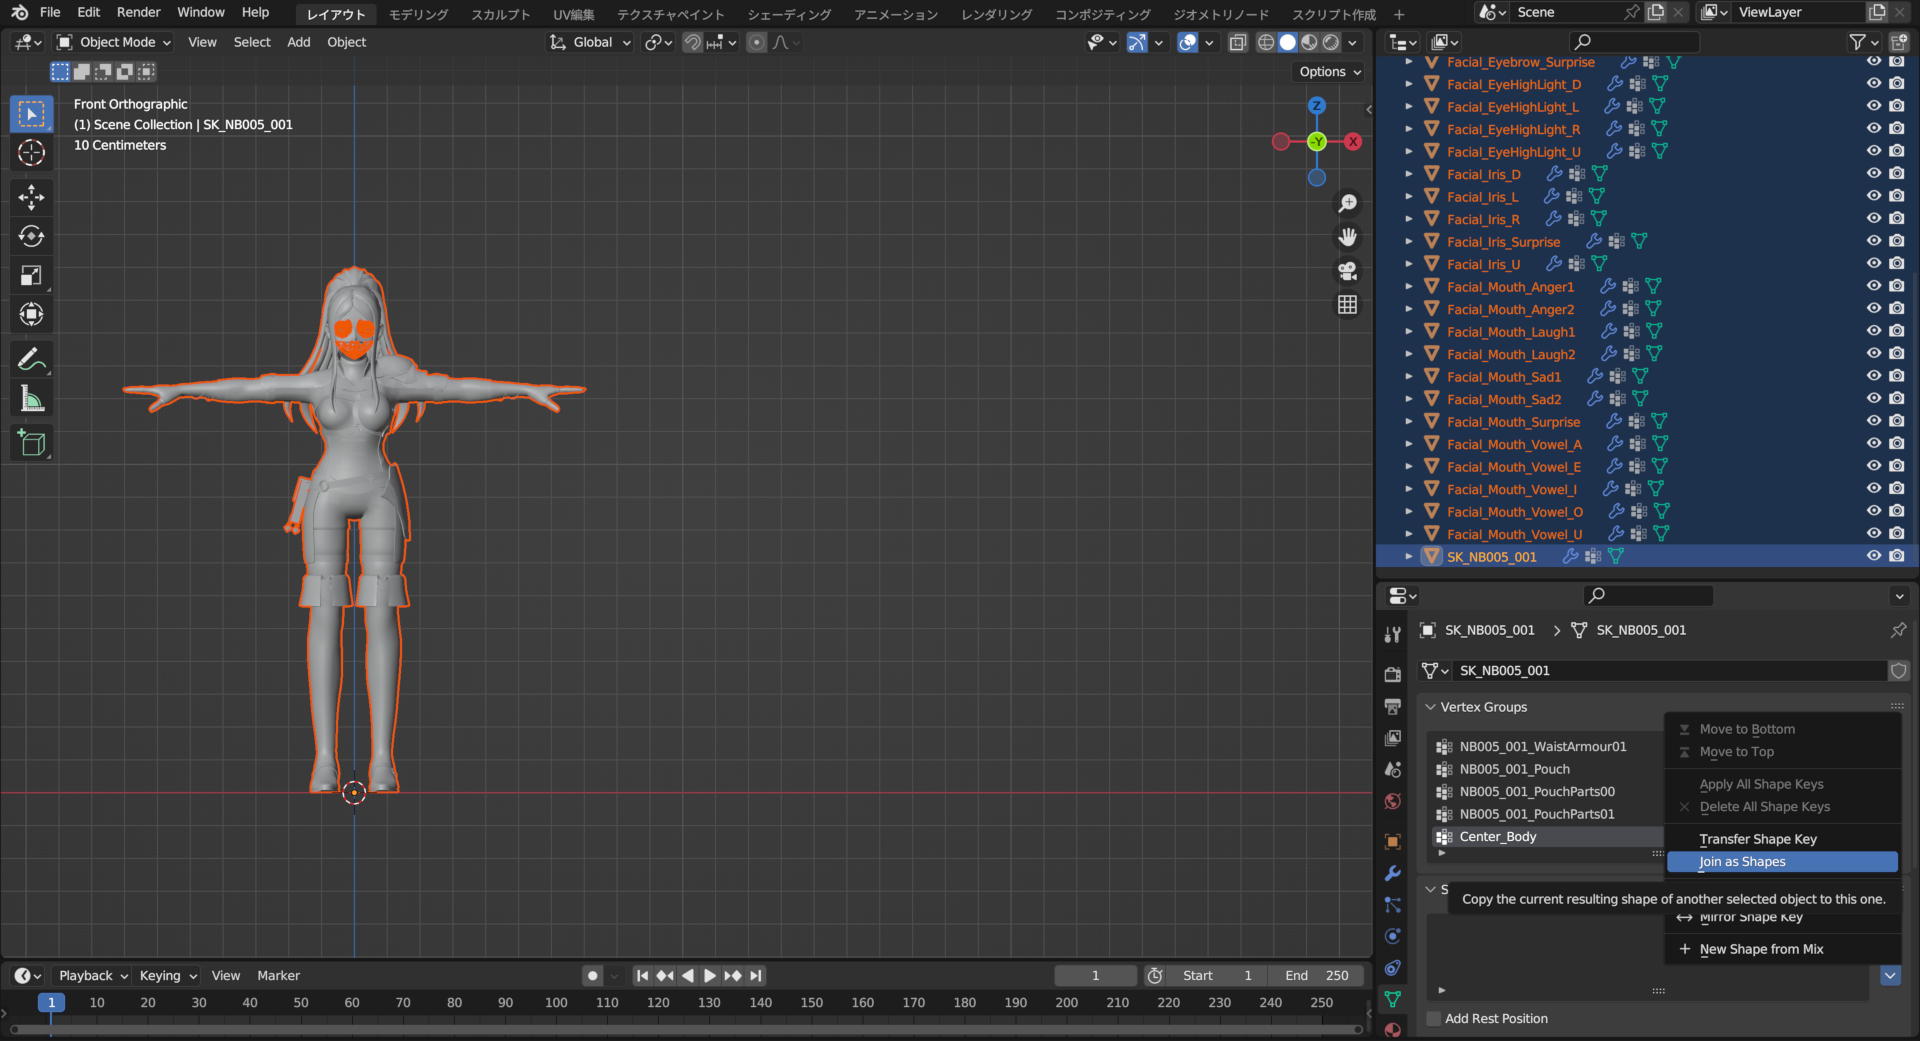Open the Modifiers properties tab
The height and width of the screenshot is (1041, 1920).
(x=1392, y=873)
